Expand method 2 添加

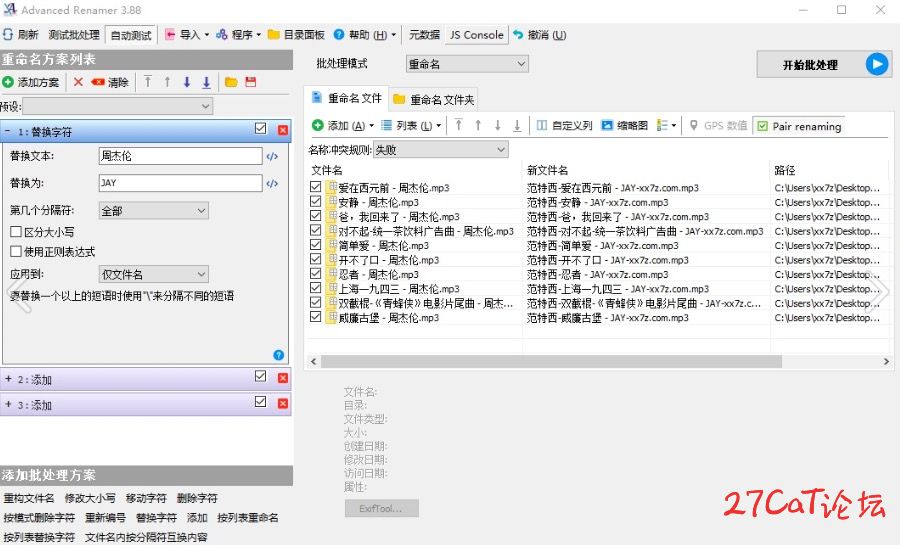coord(8,379)
